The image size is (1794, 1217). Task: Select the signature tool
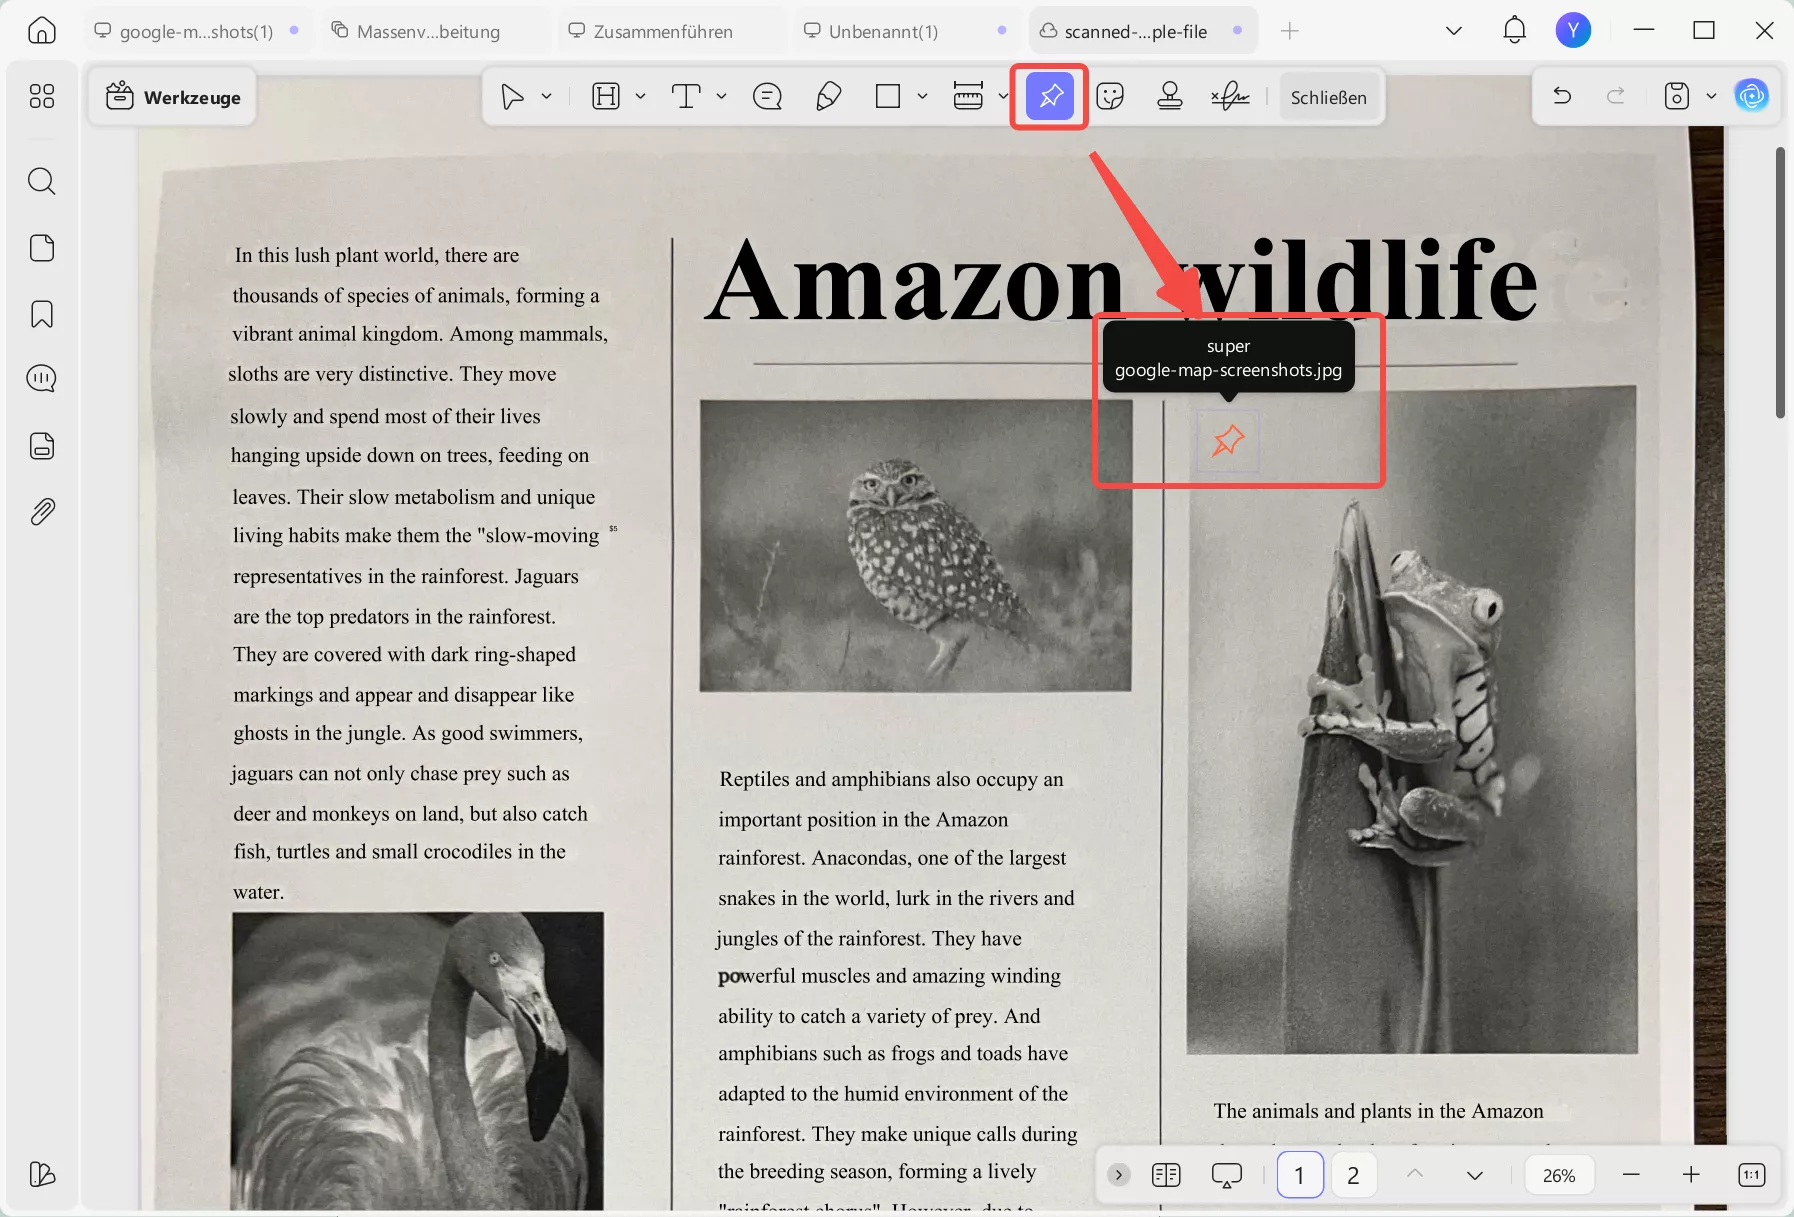(x=1230, y=96)
